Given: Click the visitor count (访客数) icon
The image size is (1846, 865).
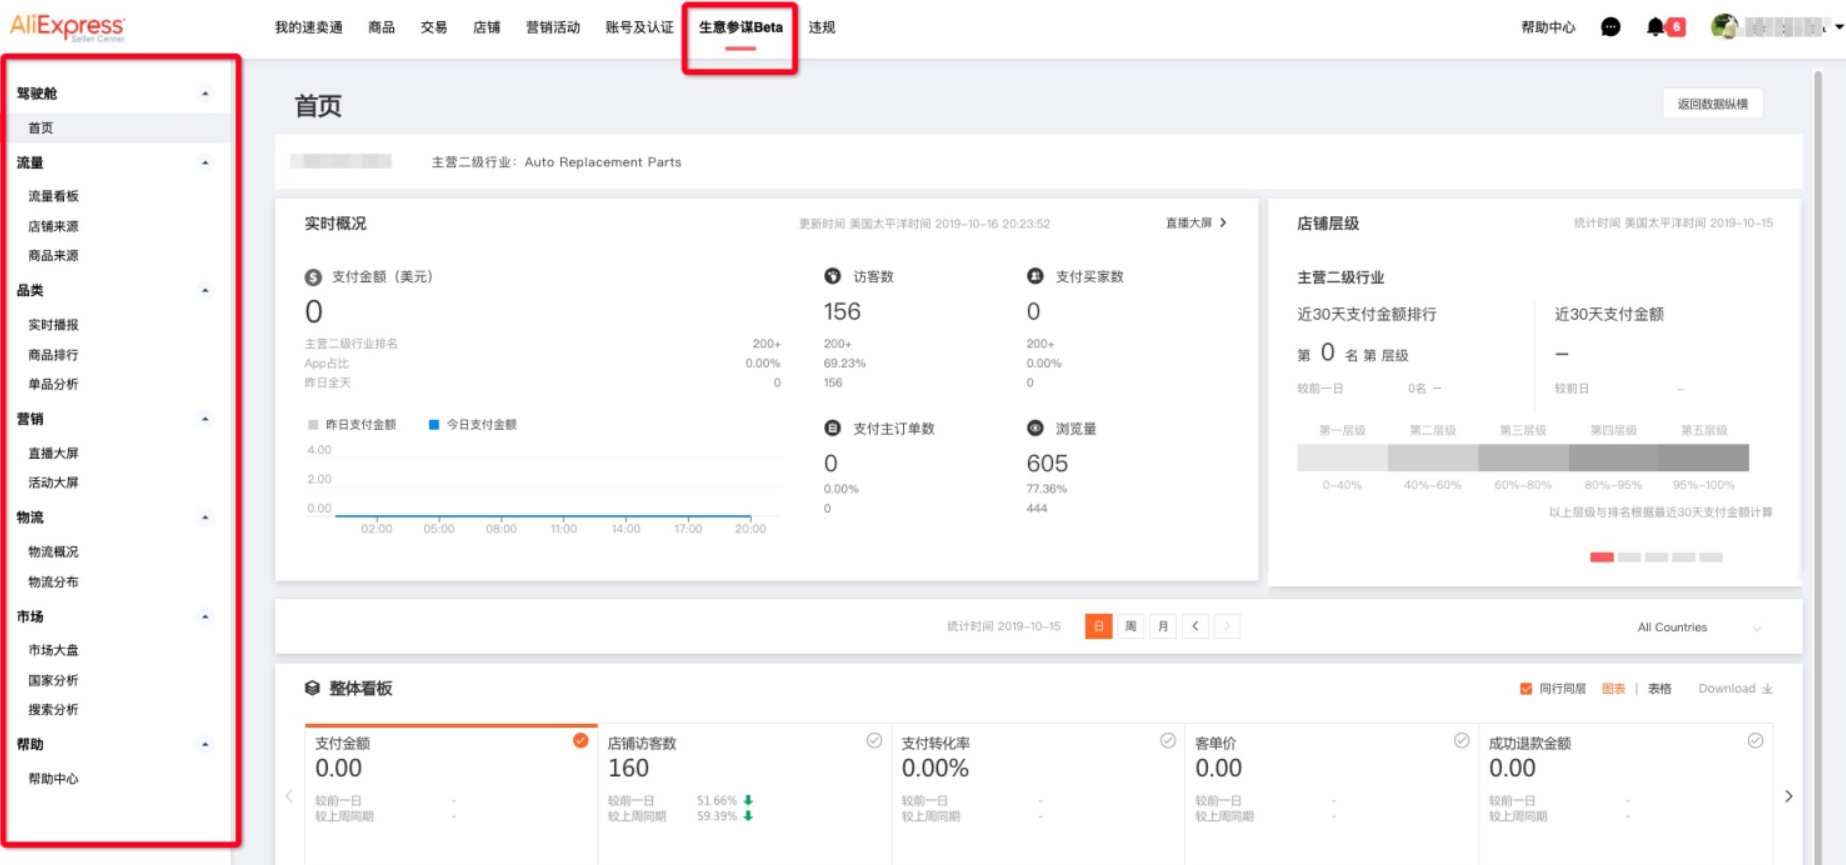Looking at the screenshot, I should click(832, 276).
